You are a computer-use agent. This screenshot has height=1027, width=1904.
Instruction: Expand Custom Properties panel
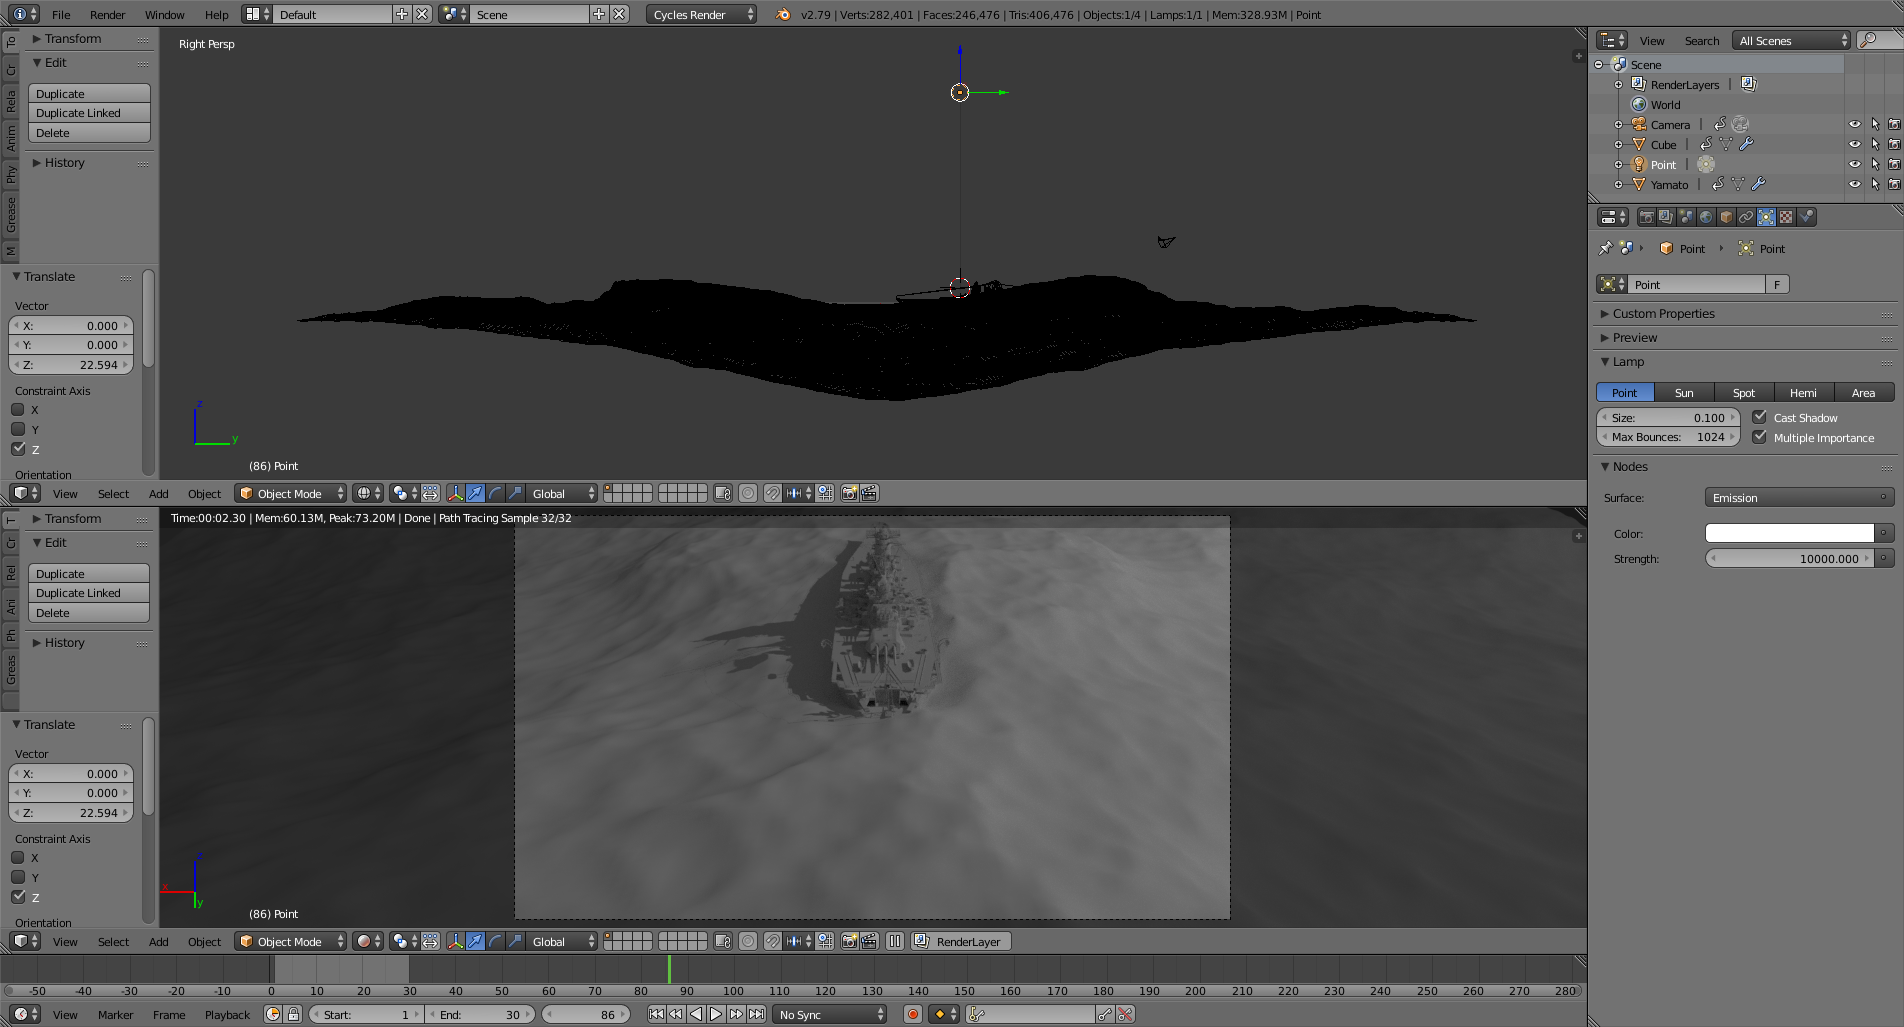(1663, 313)
